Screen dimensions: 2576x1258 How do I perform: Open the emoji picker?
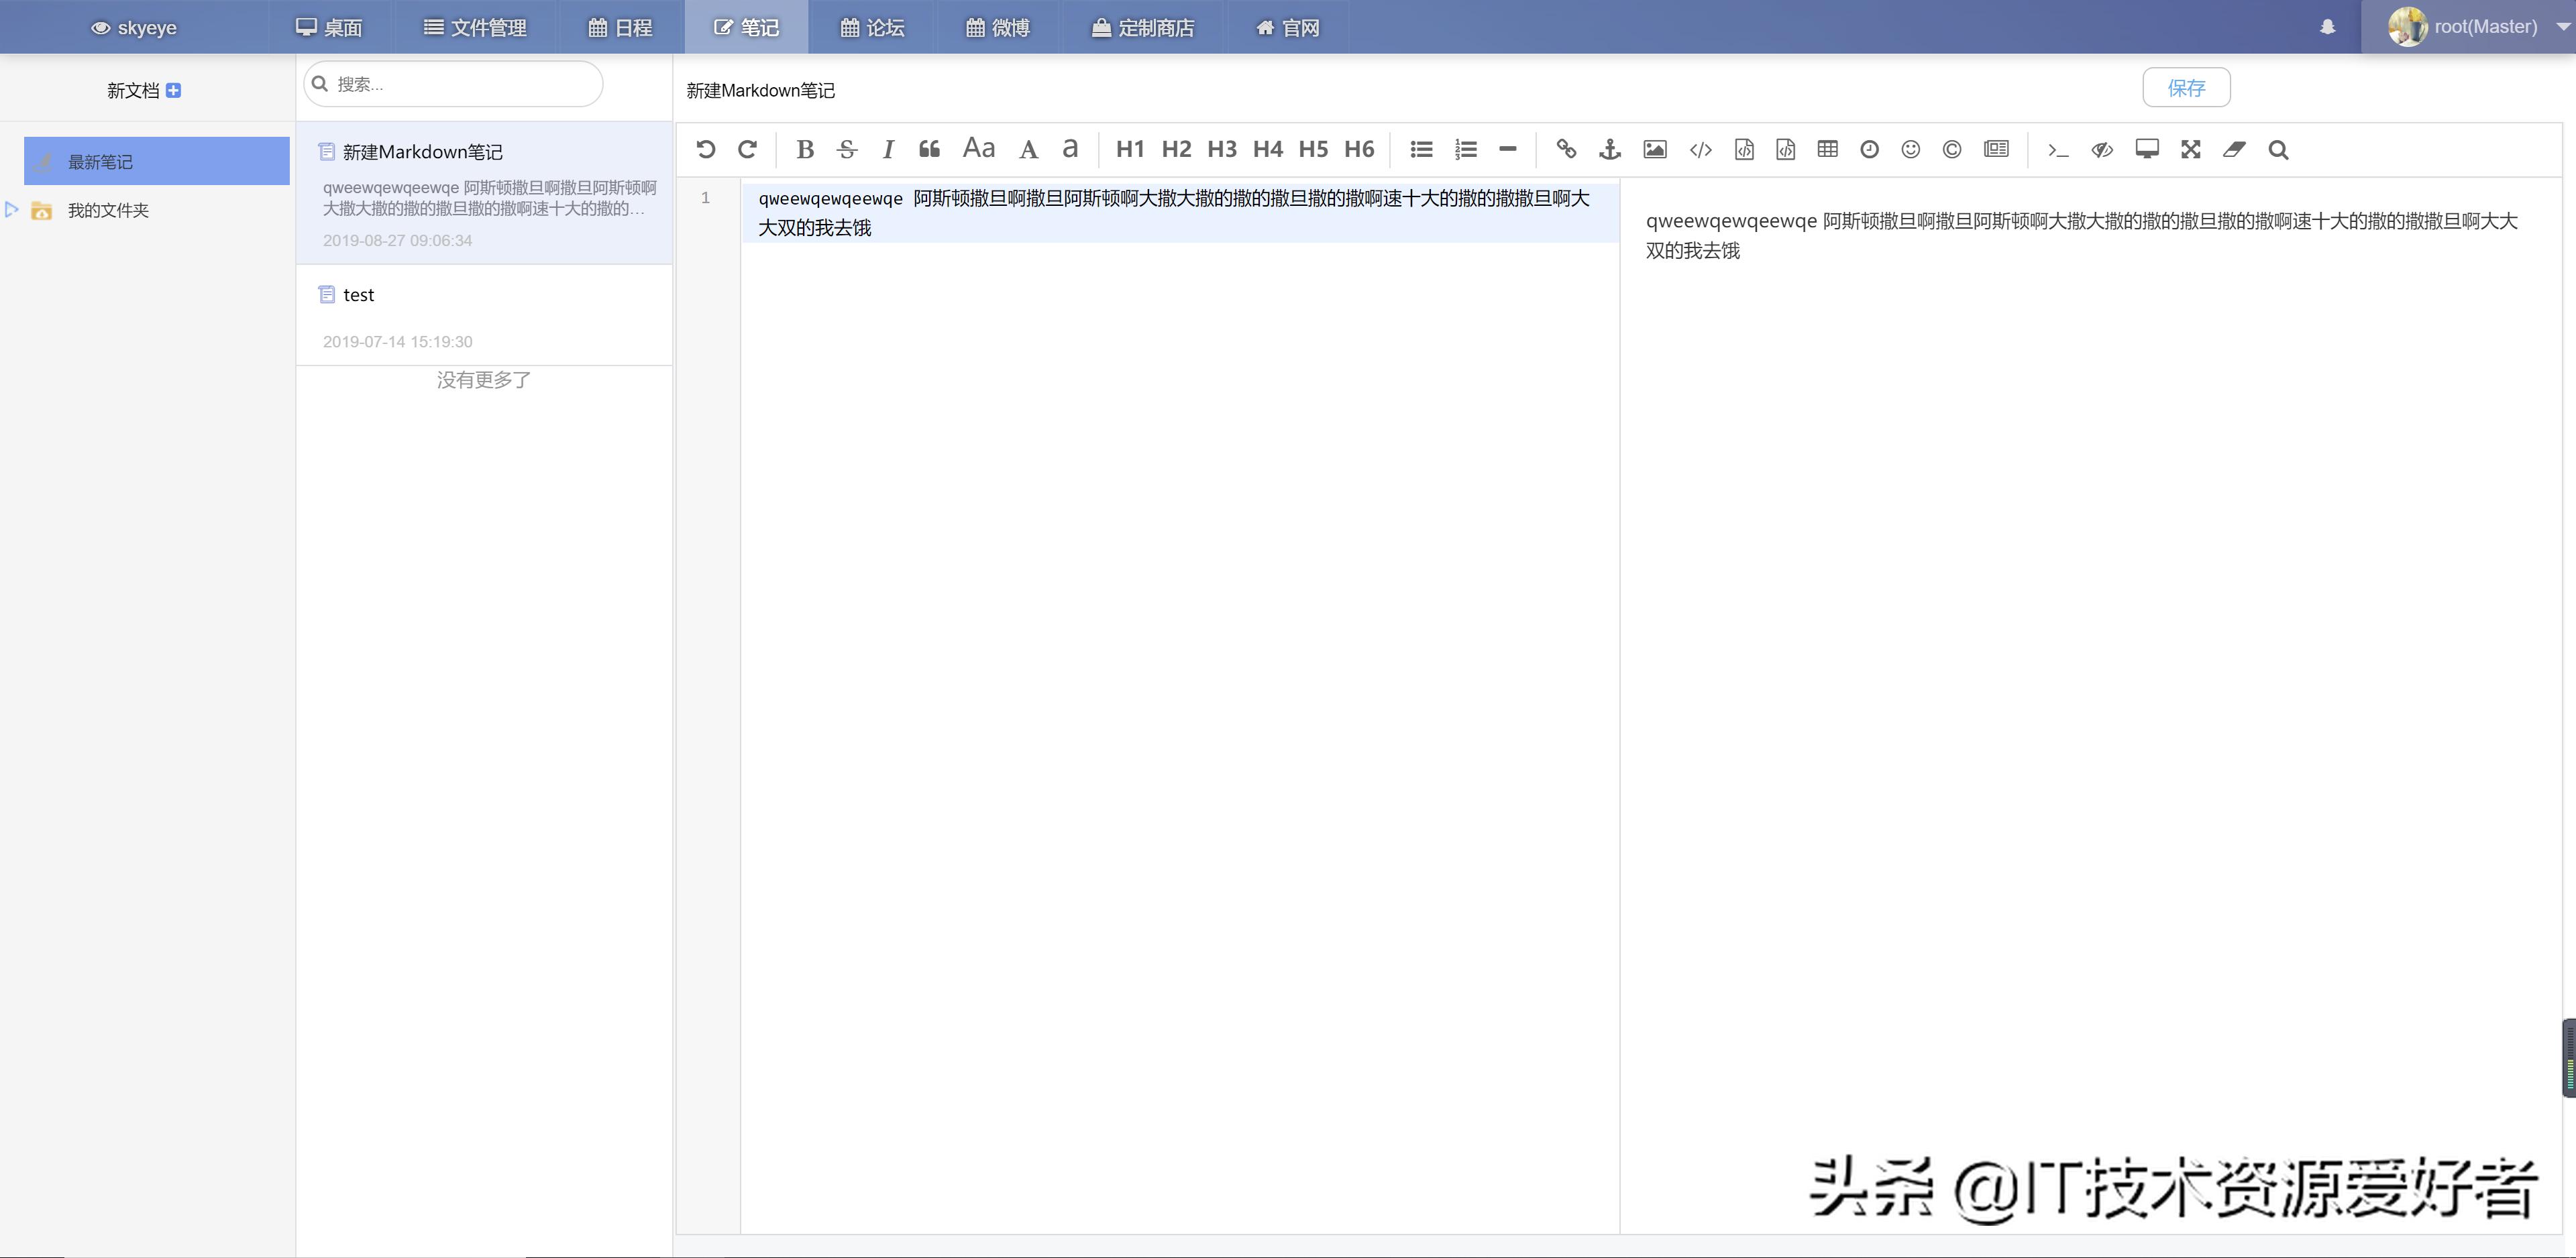click(1910, 149)
